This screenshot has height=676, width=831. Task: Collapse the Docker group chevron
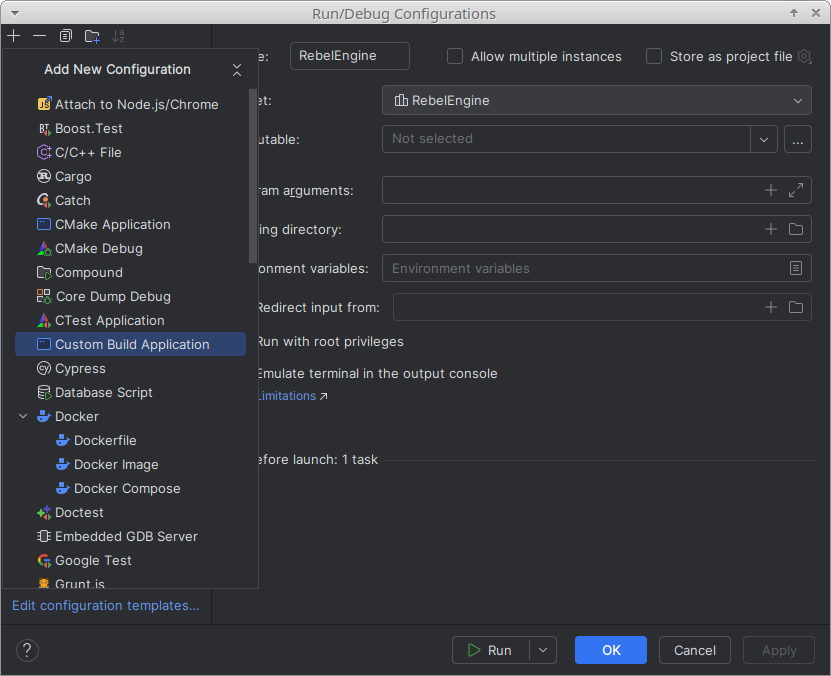click(x=23, y=416)
